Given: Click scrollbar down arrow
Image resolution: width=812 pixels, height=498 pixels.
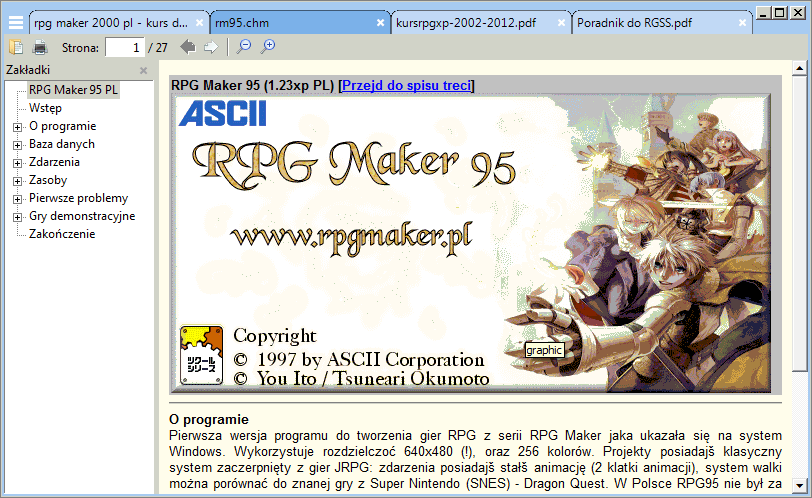Looking at the screenshot, I should (800, 486).
